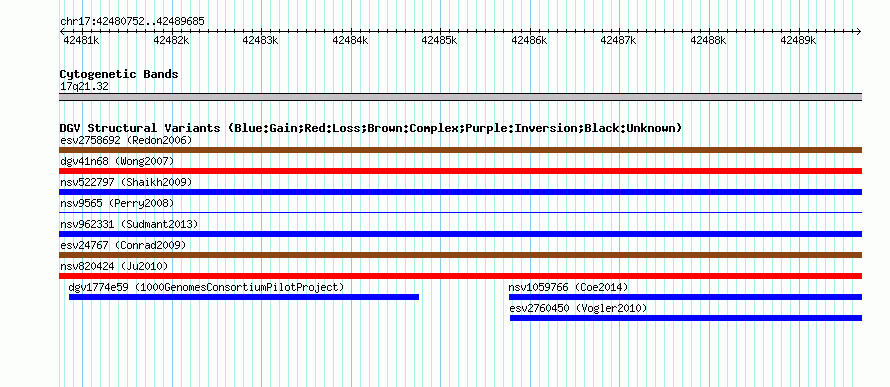Click the 42485k ruler mark
This screenshot has width=890, height=387.
click(440, 40)
